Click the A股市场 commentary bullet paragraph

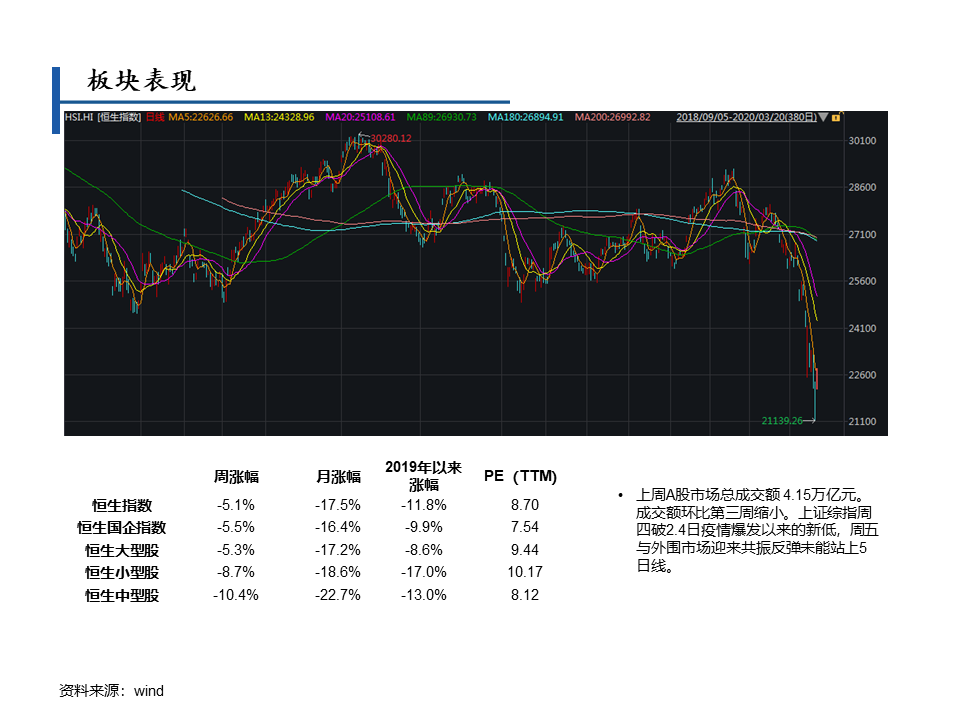pyautogui.click(x=757, y=530)
